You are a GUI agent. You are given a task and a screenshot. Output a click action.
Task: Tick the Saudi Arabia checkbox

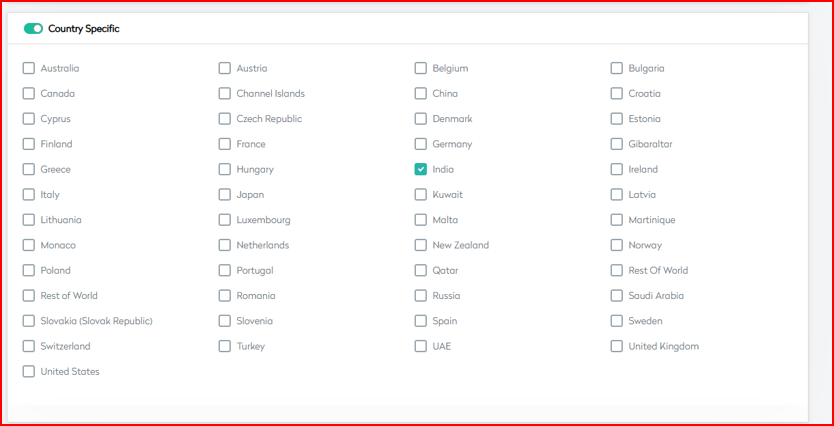coord(617,296)
